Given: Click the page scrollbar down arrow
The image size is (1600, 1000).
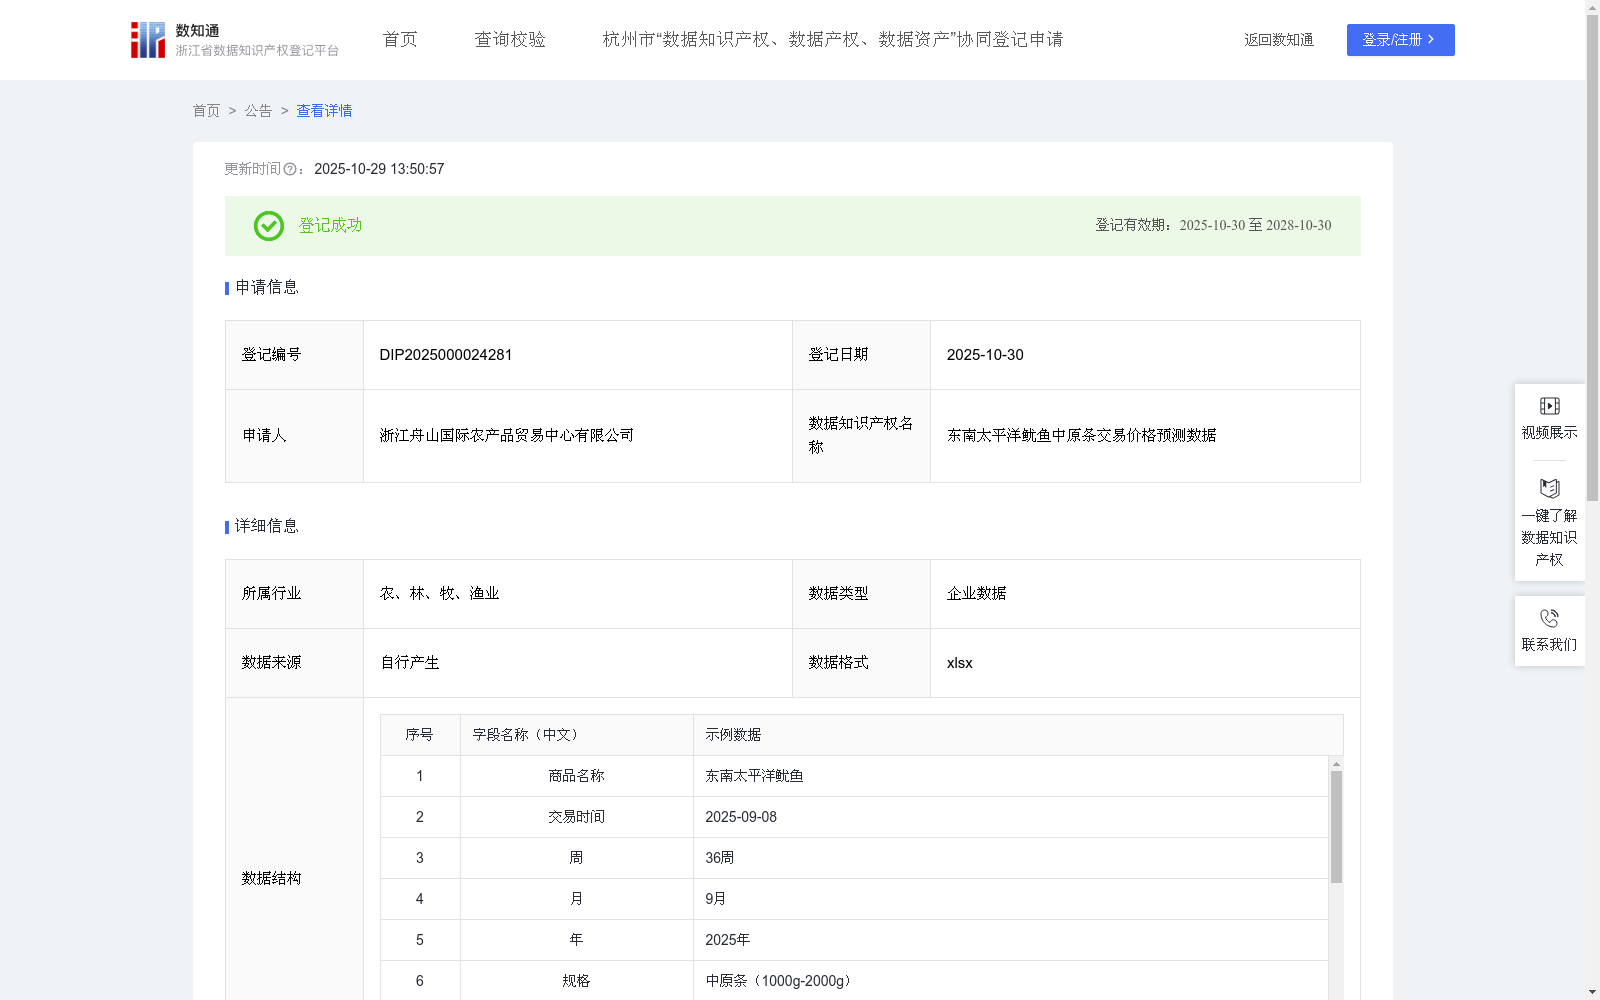Looking at the screenshot, I should click(x=1592, y=992).
